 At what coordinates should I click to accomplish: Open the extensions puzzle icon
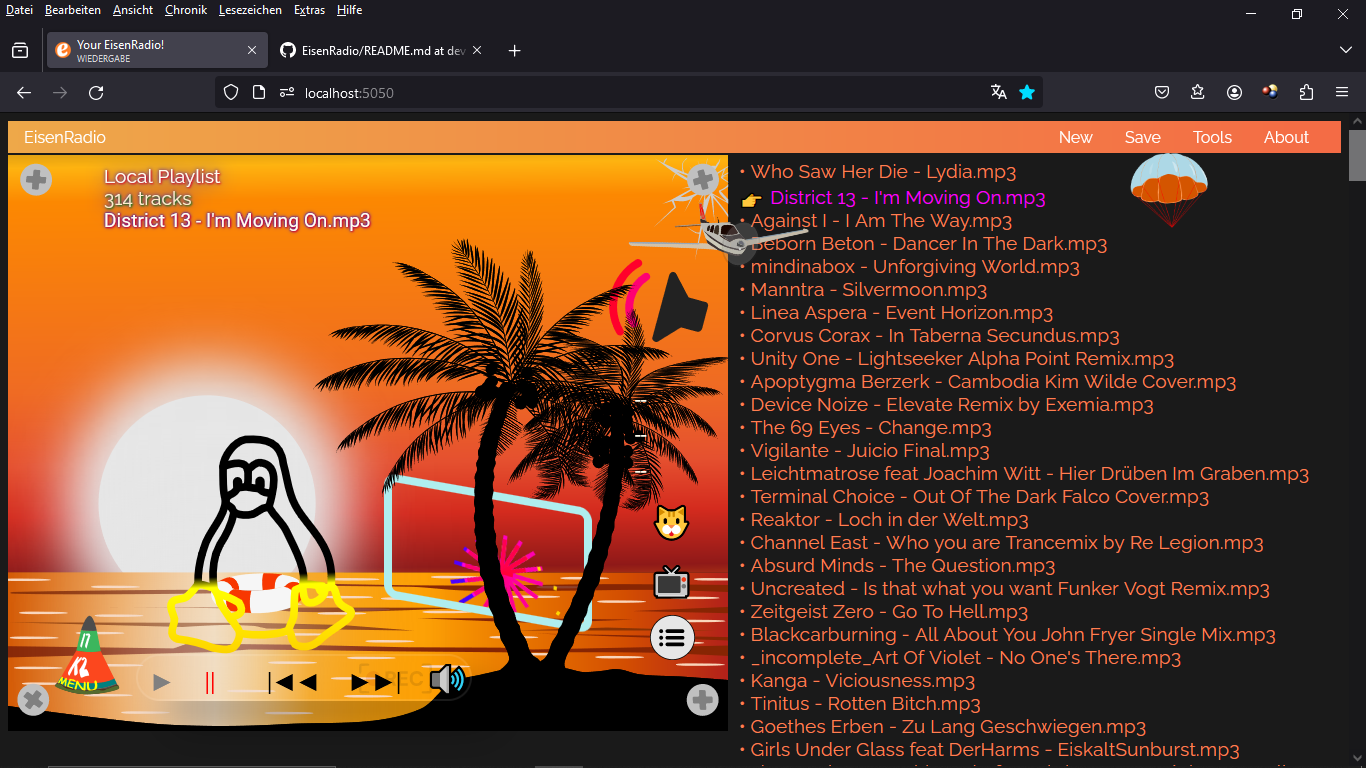coord(1306,92)
